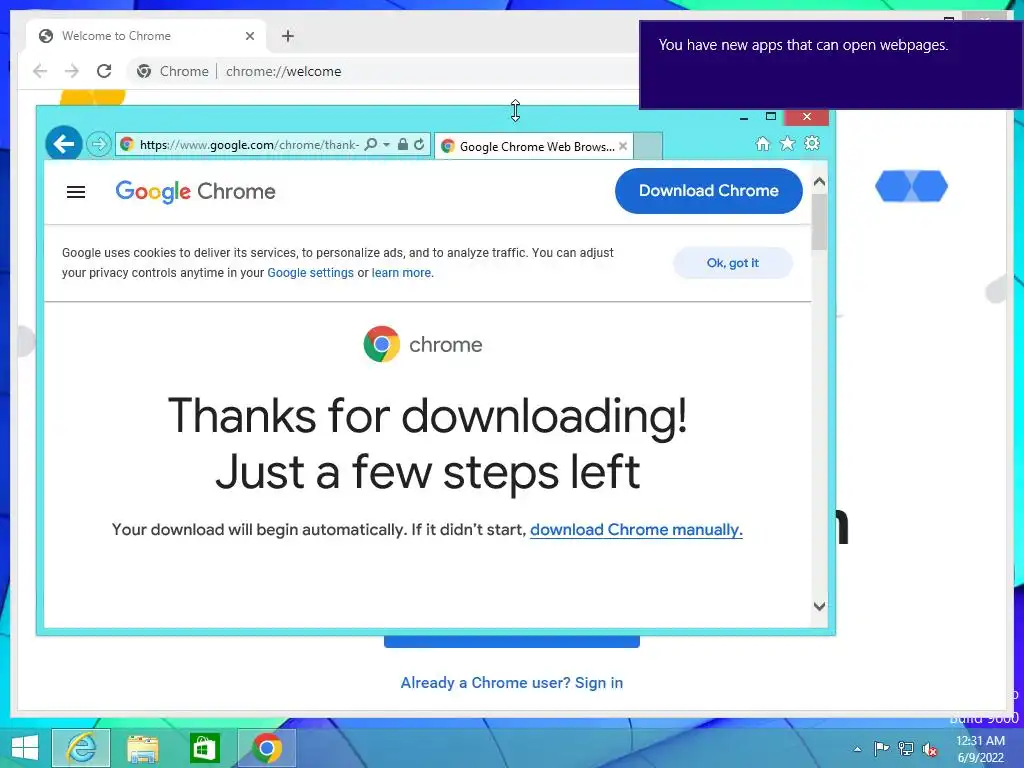Viewport: 1024px width, 768px height.
Task: Click the IE scrollbar down arrow
Action: click(820, 606)
